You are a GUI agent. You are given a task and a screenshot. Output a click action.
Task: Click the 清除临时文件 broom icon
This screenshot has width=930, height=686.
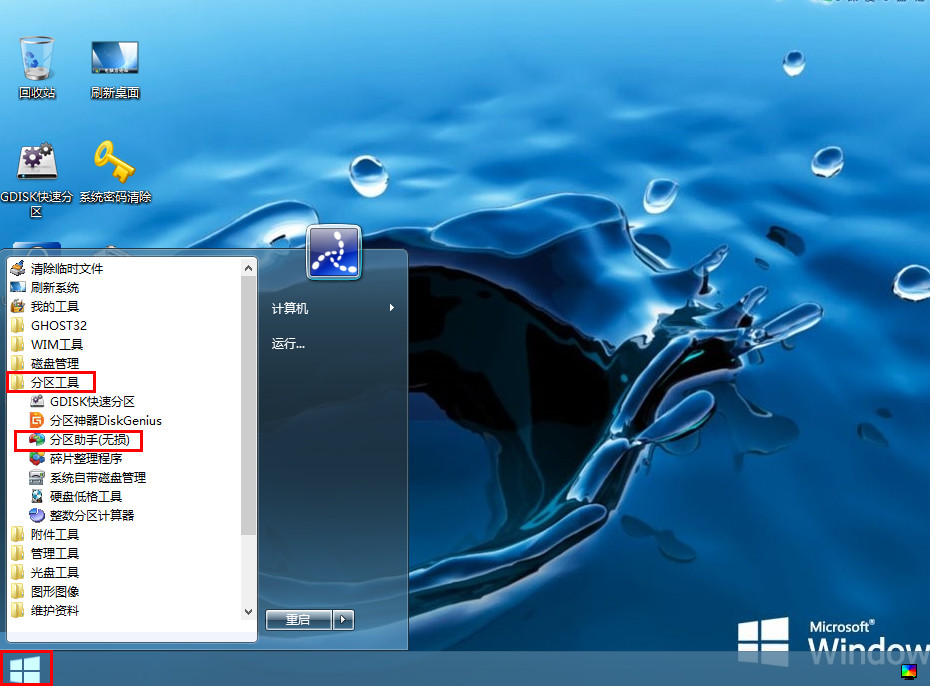click(x=18, y=268)
